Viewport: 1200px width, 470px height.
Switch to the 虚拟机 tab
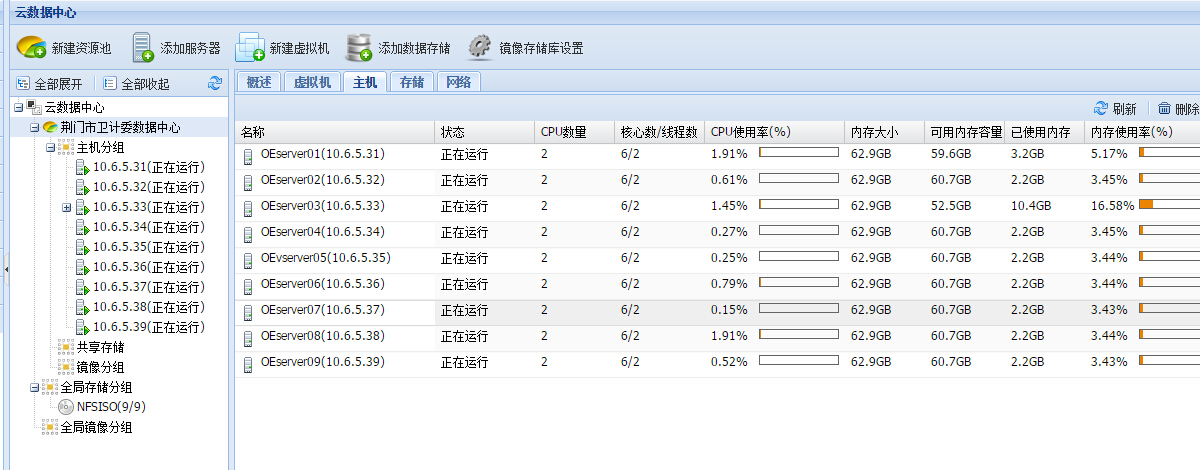(313, 82)
